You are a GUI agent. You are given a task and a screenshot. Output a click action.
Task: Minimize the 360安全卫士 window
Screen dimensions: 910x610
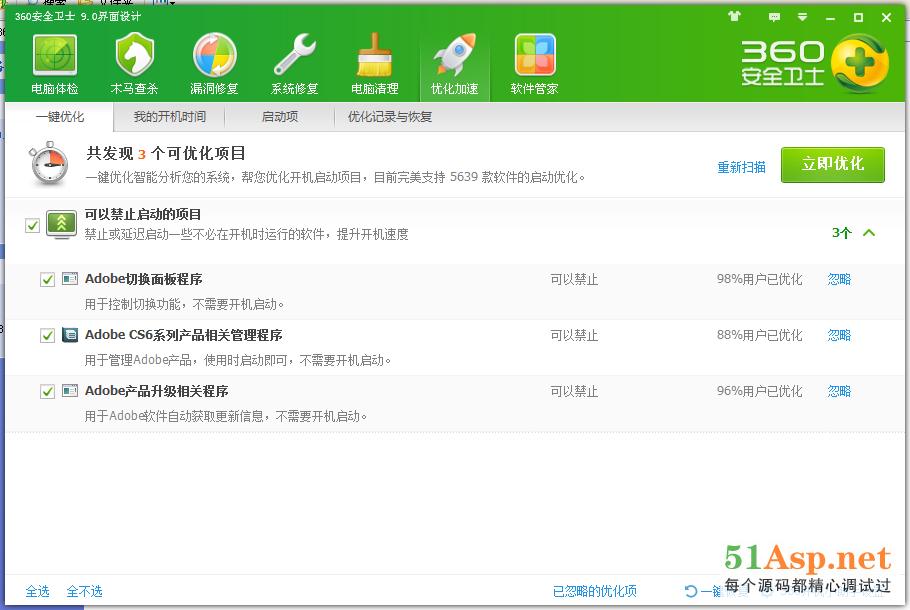(x=830, y=17)
